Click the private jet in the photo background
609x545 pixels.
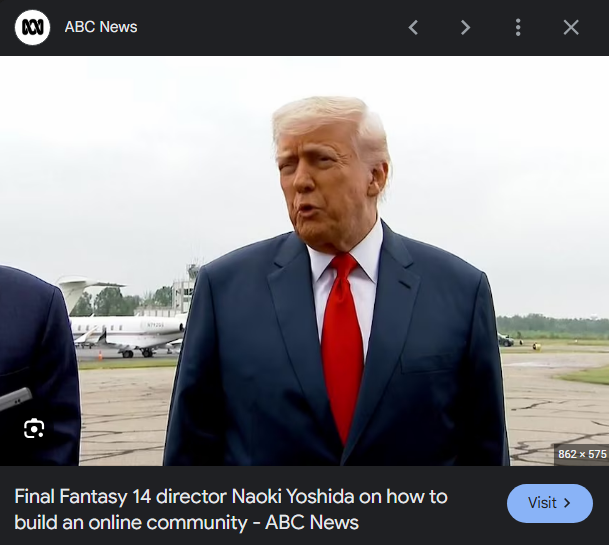[124, 326]
